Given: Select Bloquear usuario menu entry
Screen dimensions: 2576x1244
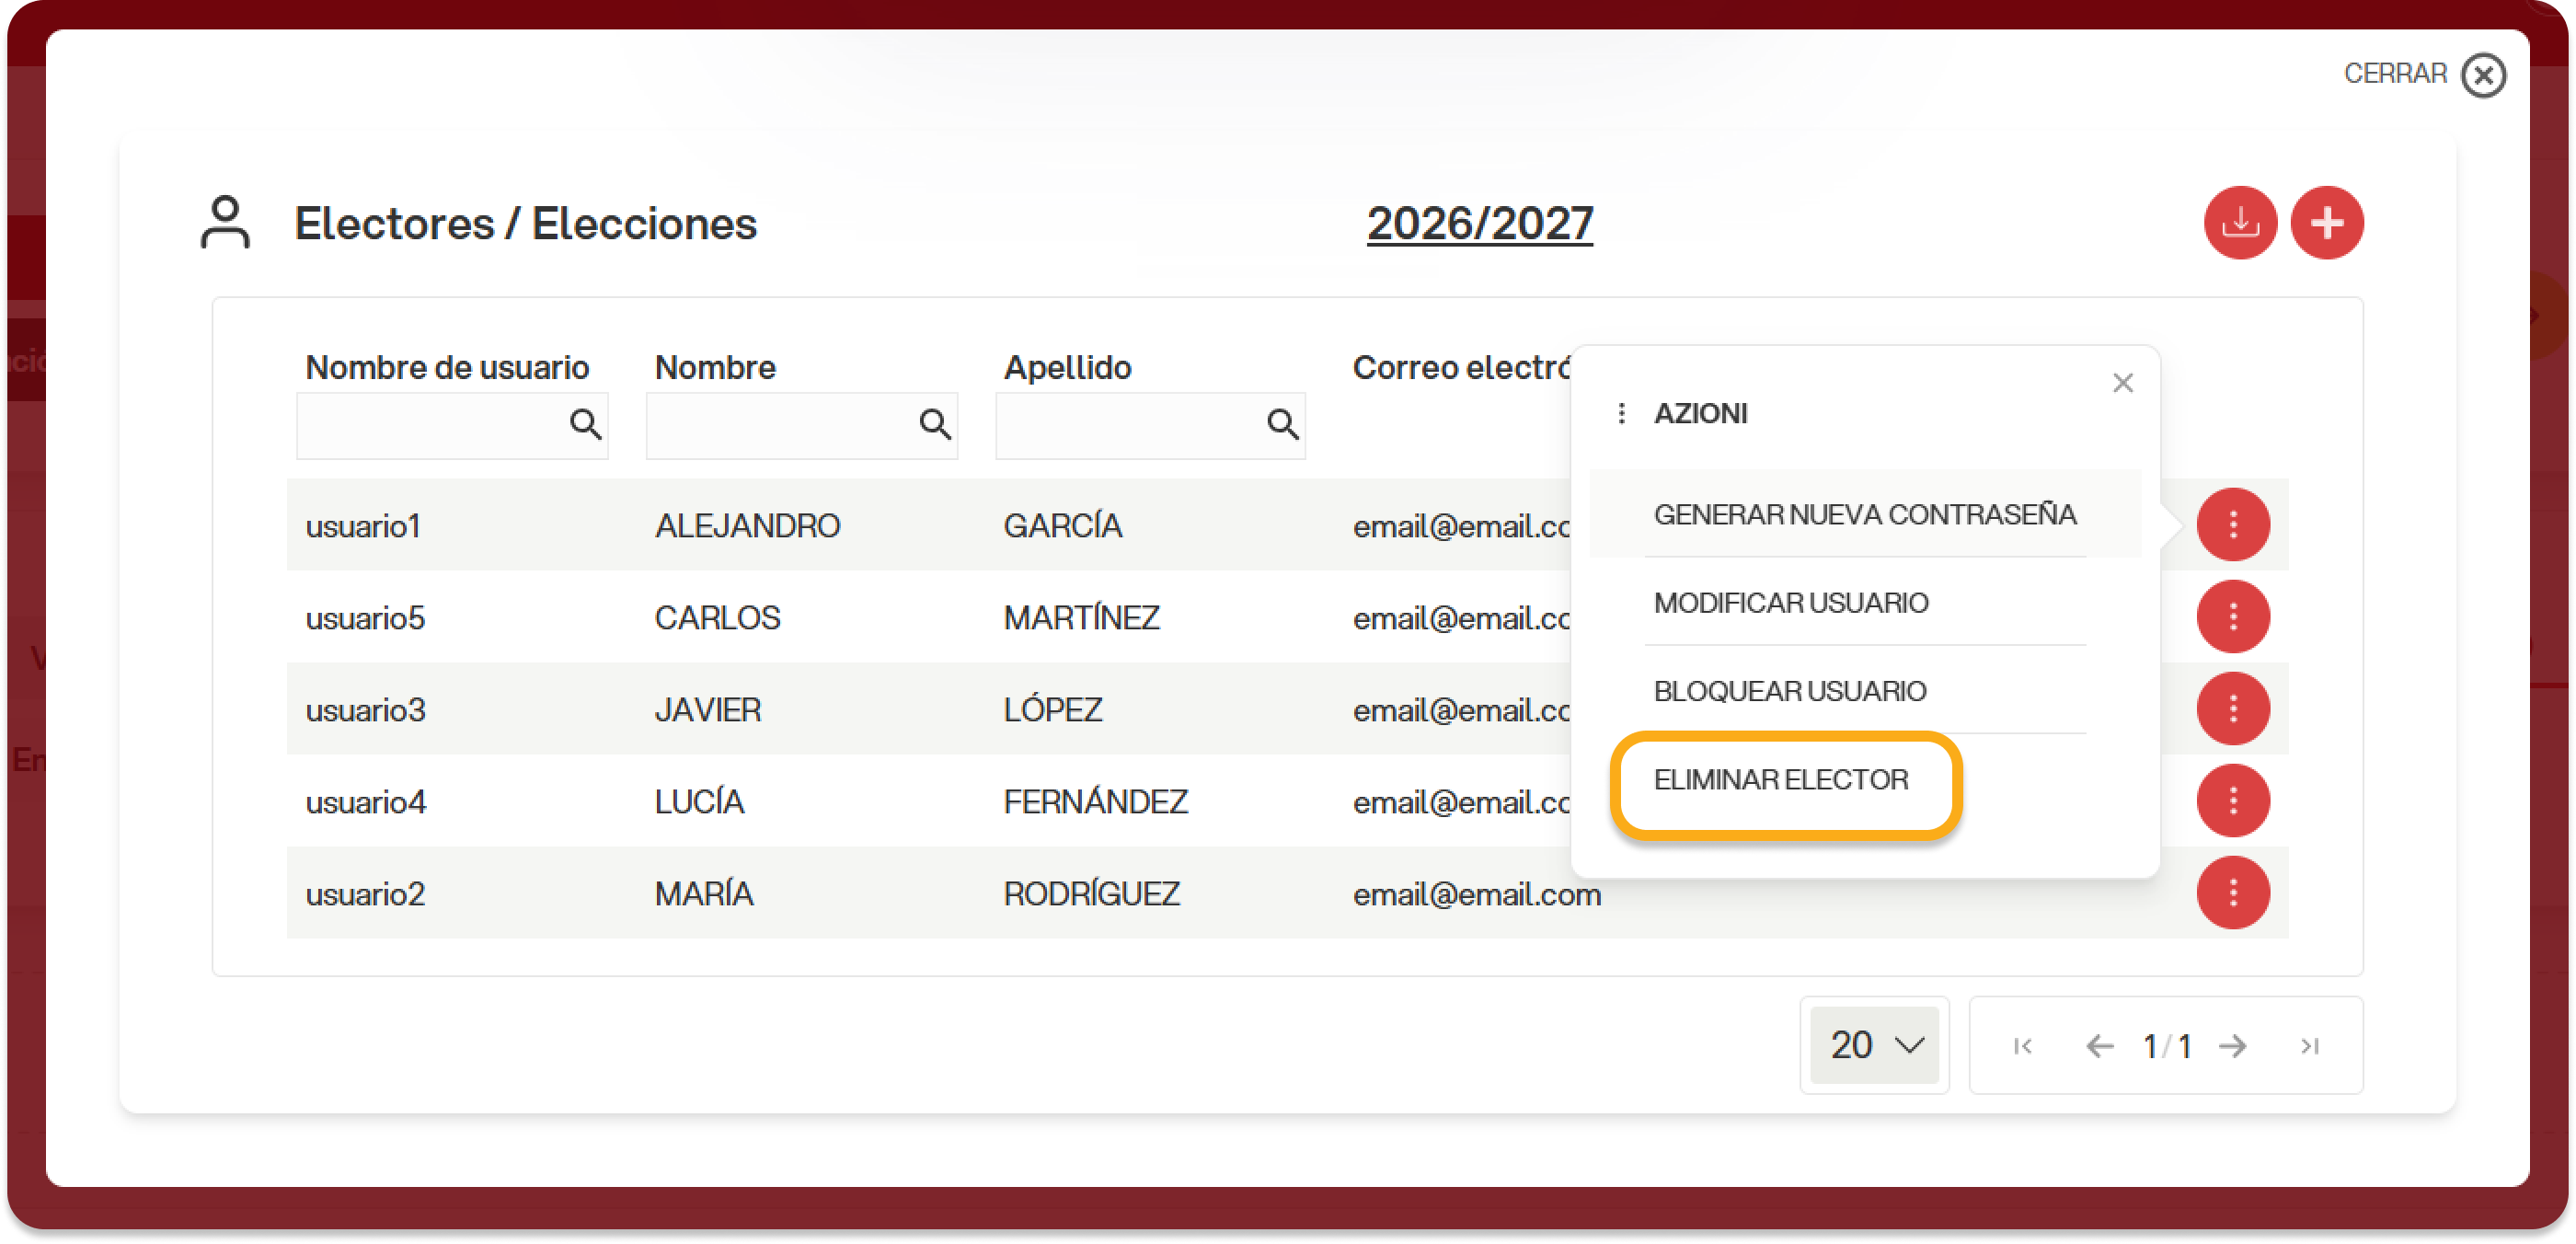Looking at the screenshot, I should [1789, 690].
